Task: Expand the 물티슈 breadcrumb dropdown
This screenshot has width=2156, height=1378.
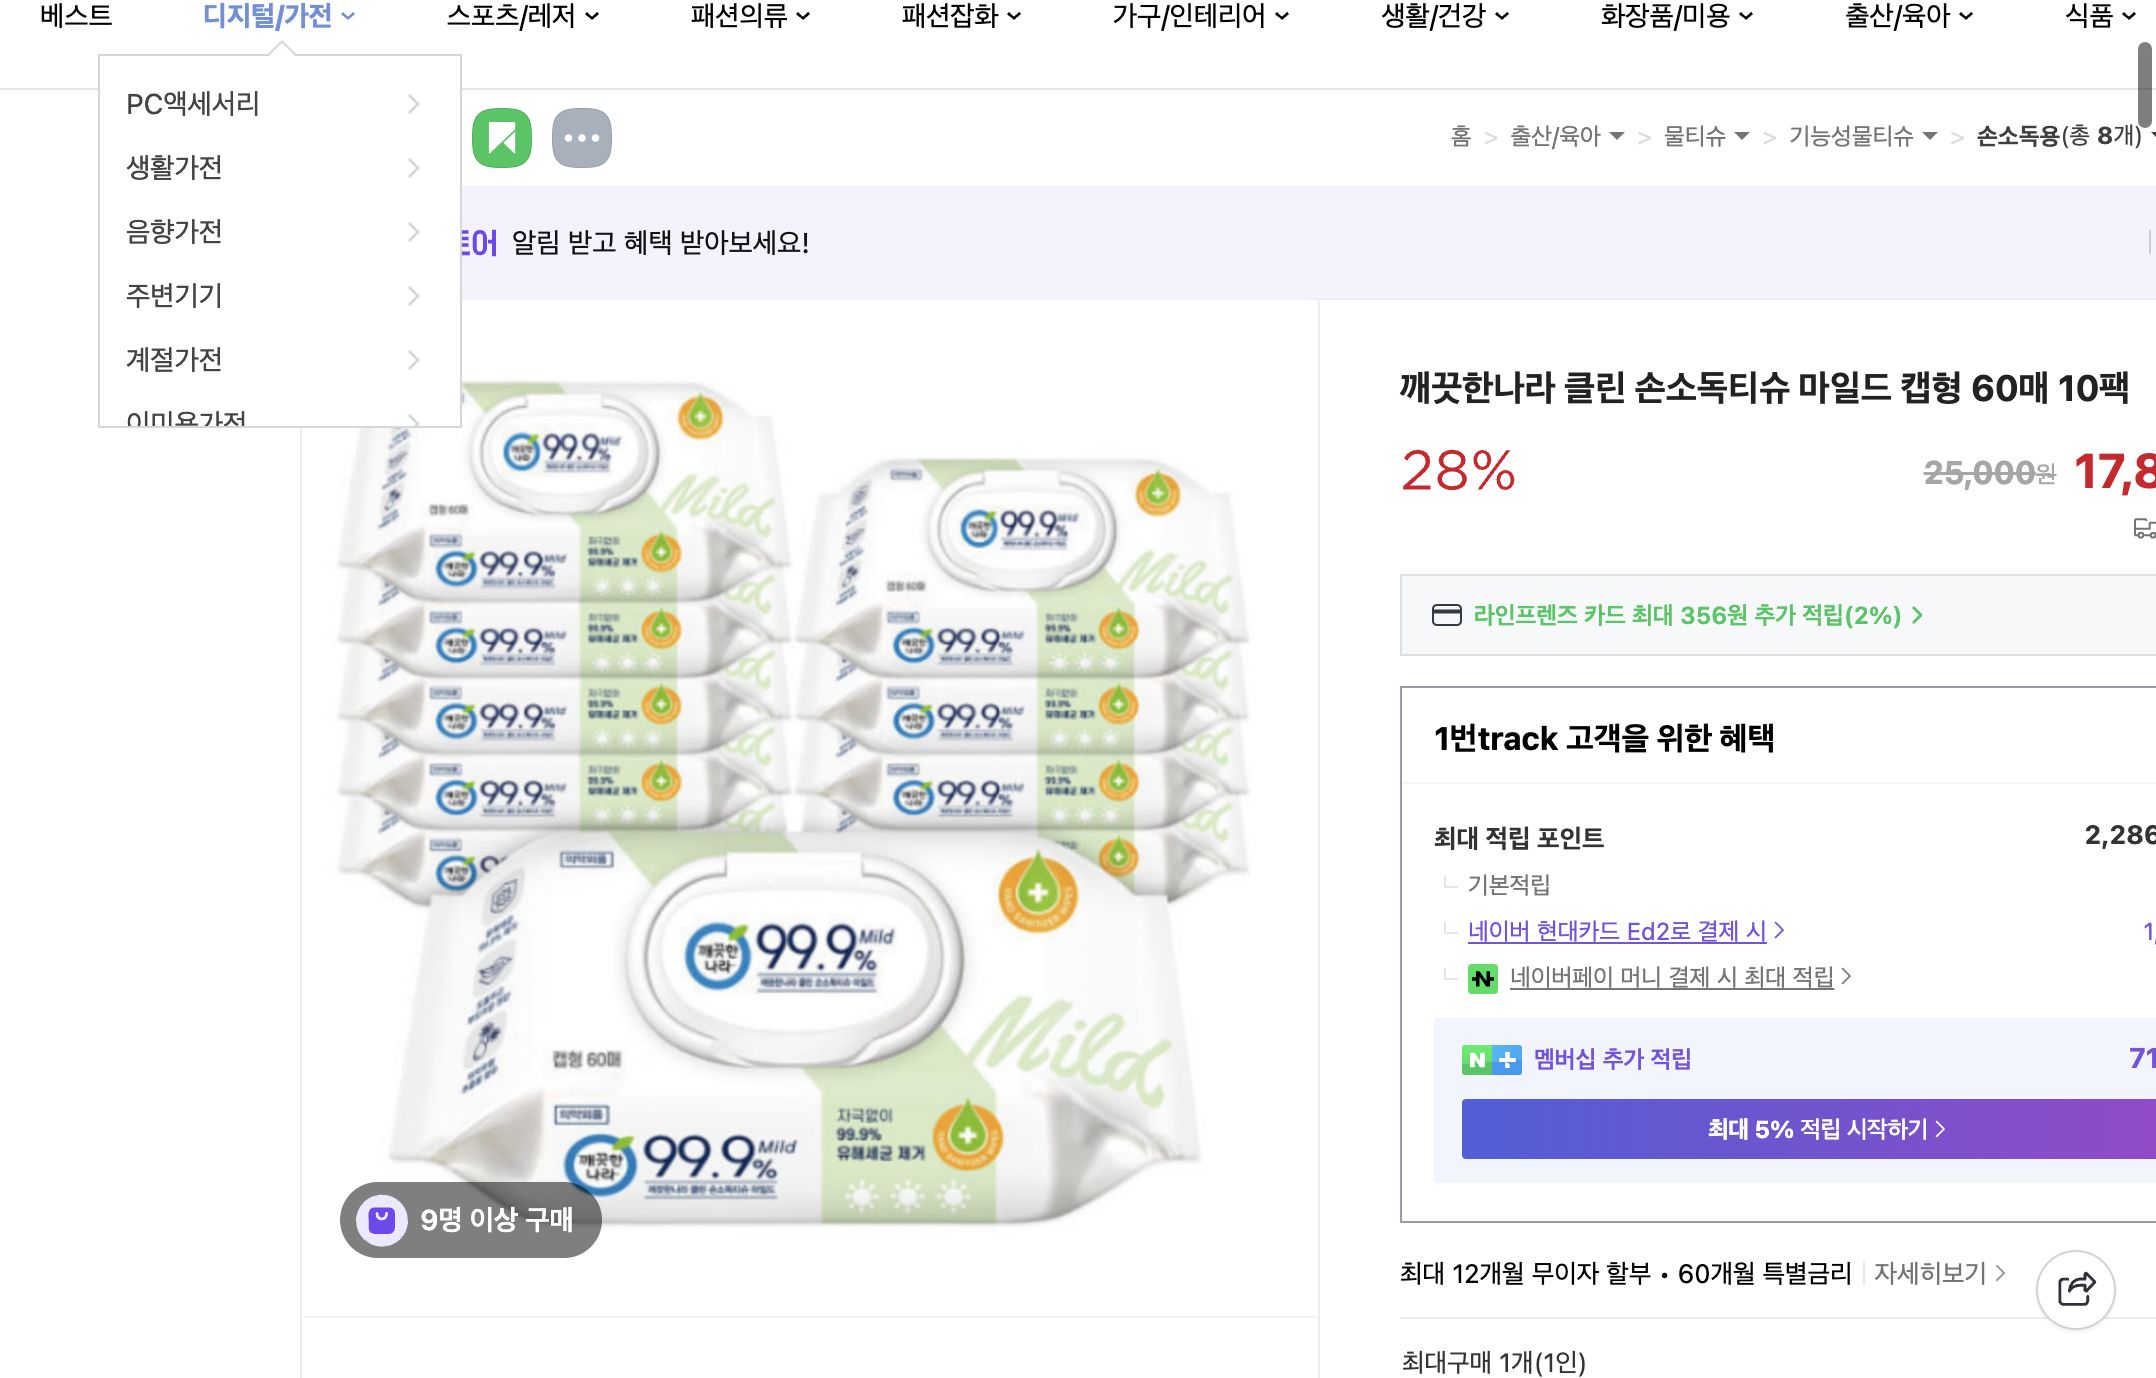Action: pyautogui.click(x=1743, y=136)
